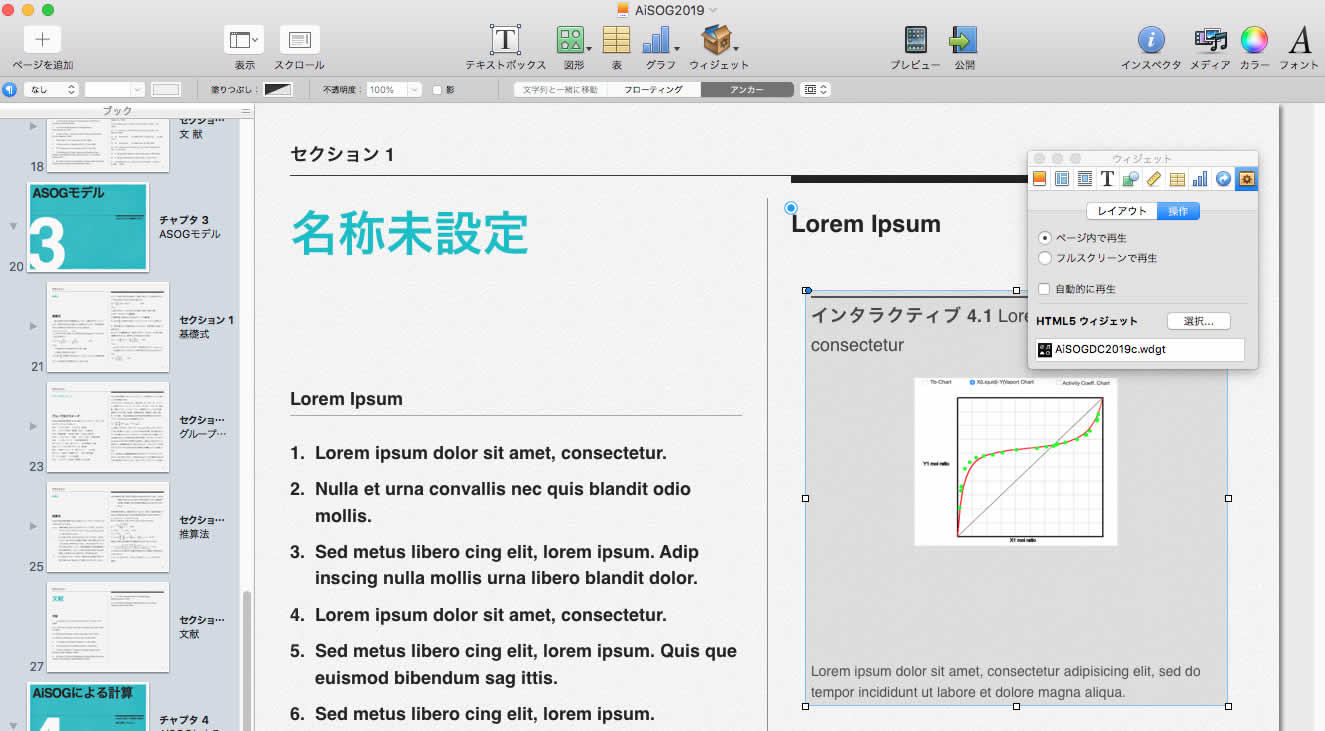
Task: Click the 公開 publish icon
Action: (x=963, y=40)
